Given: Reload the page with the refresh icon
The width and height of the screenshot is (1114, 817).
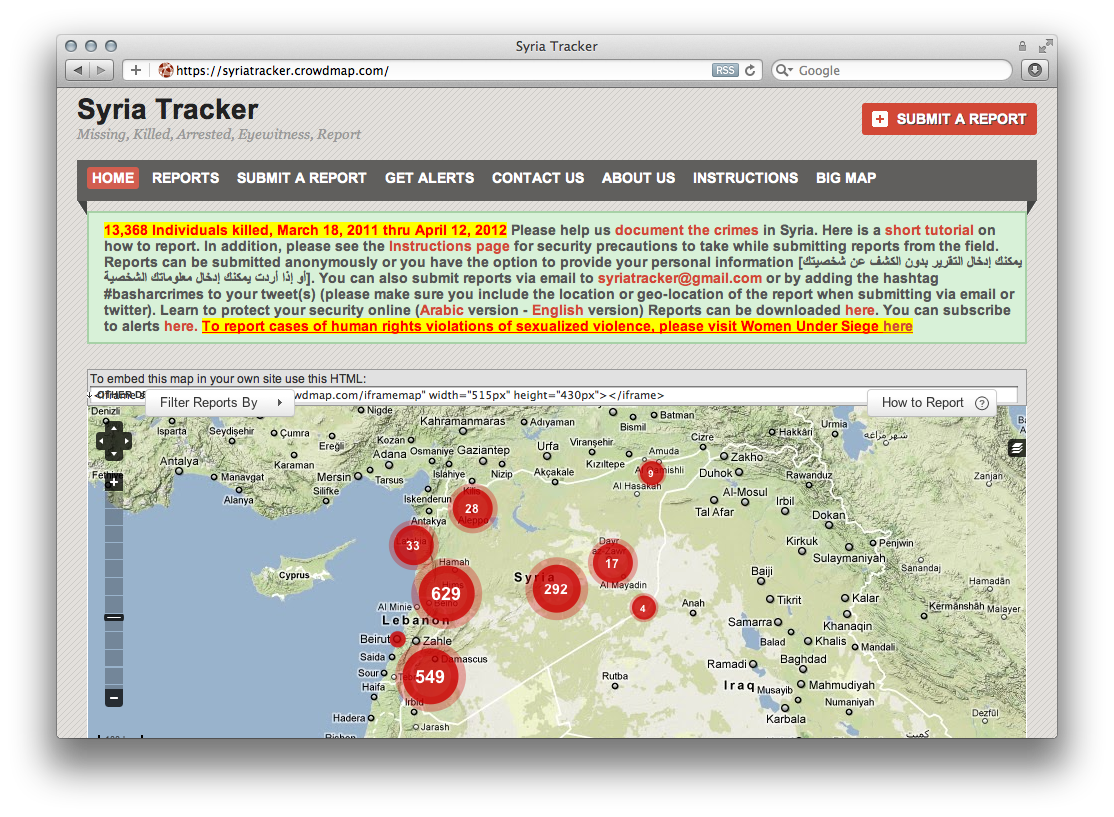Looking at the screenshot, I should click(751, 70).
